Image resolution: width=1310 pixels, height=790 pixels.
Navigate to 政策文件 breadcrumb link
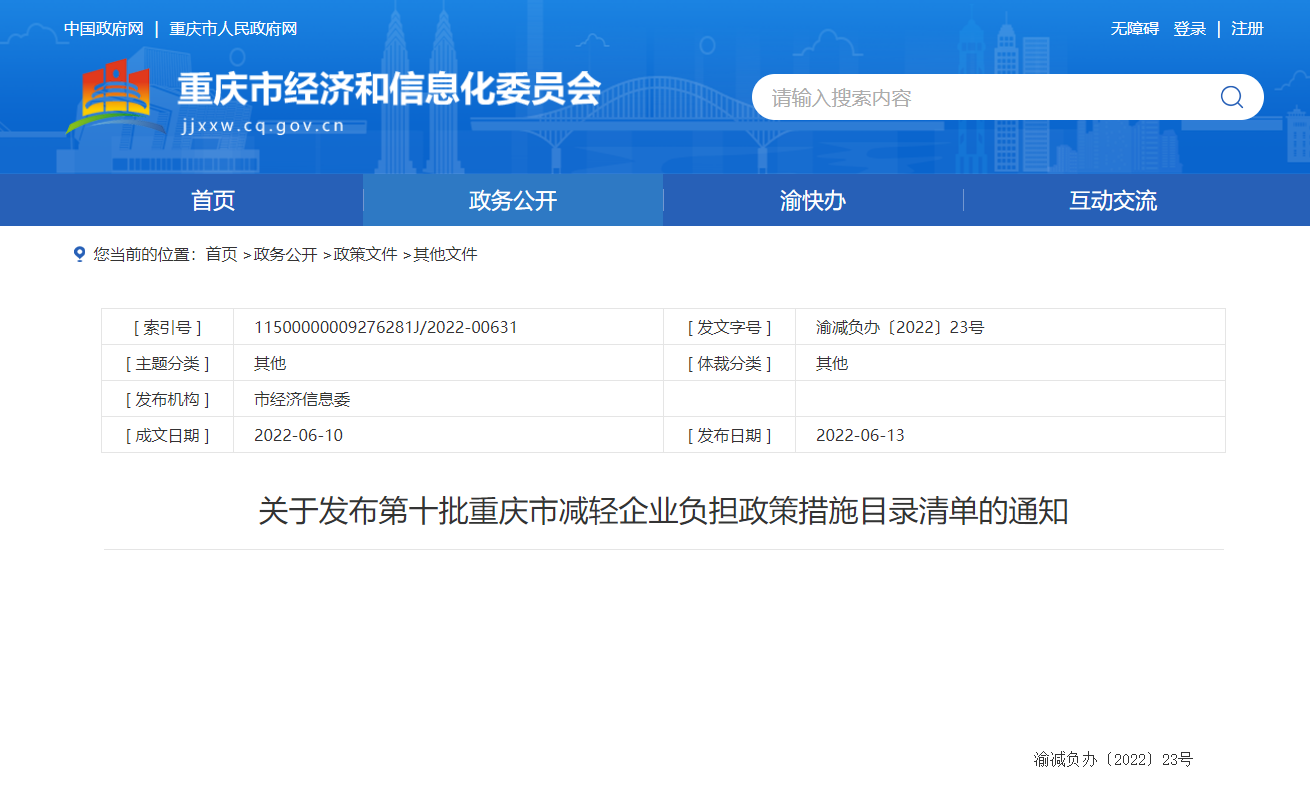(x=365, y=254)
